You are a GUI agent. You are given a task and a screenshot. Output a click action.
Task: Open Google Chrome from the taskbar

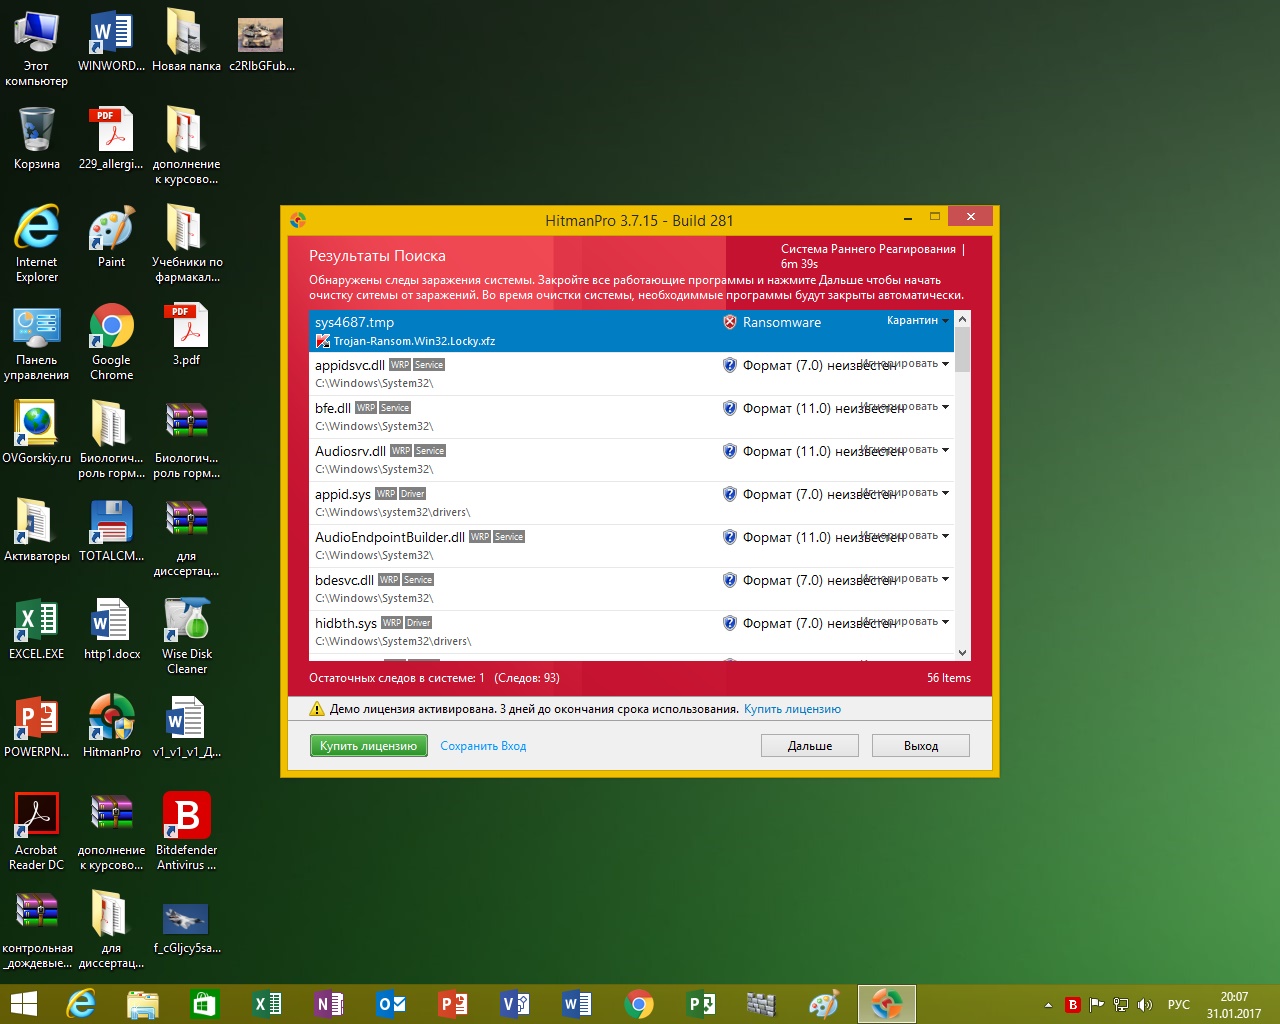tap(639, 1004)
